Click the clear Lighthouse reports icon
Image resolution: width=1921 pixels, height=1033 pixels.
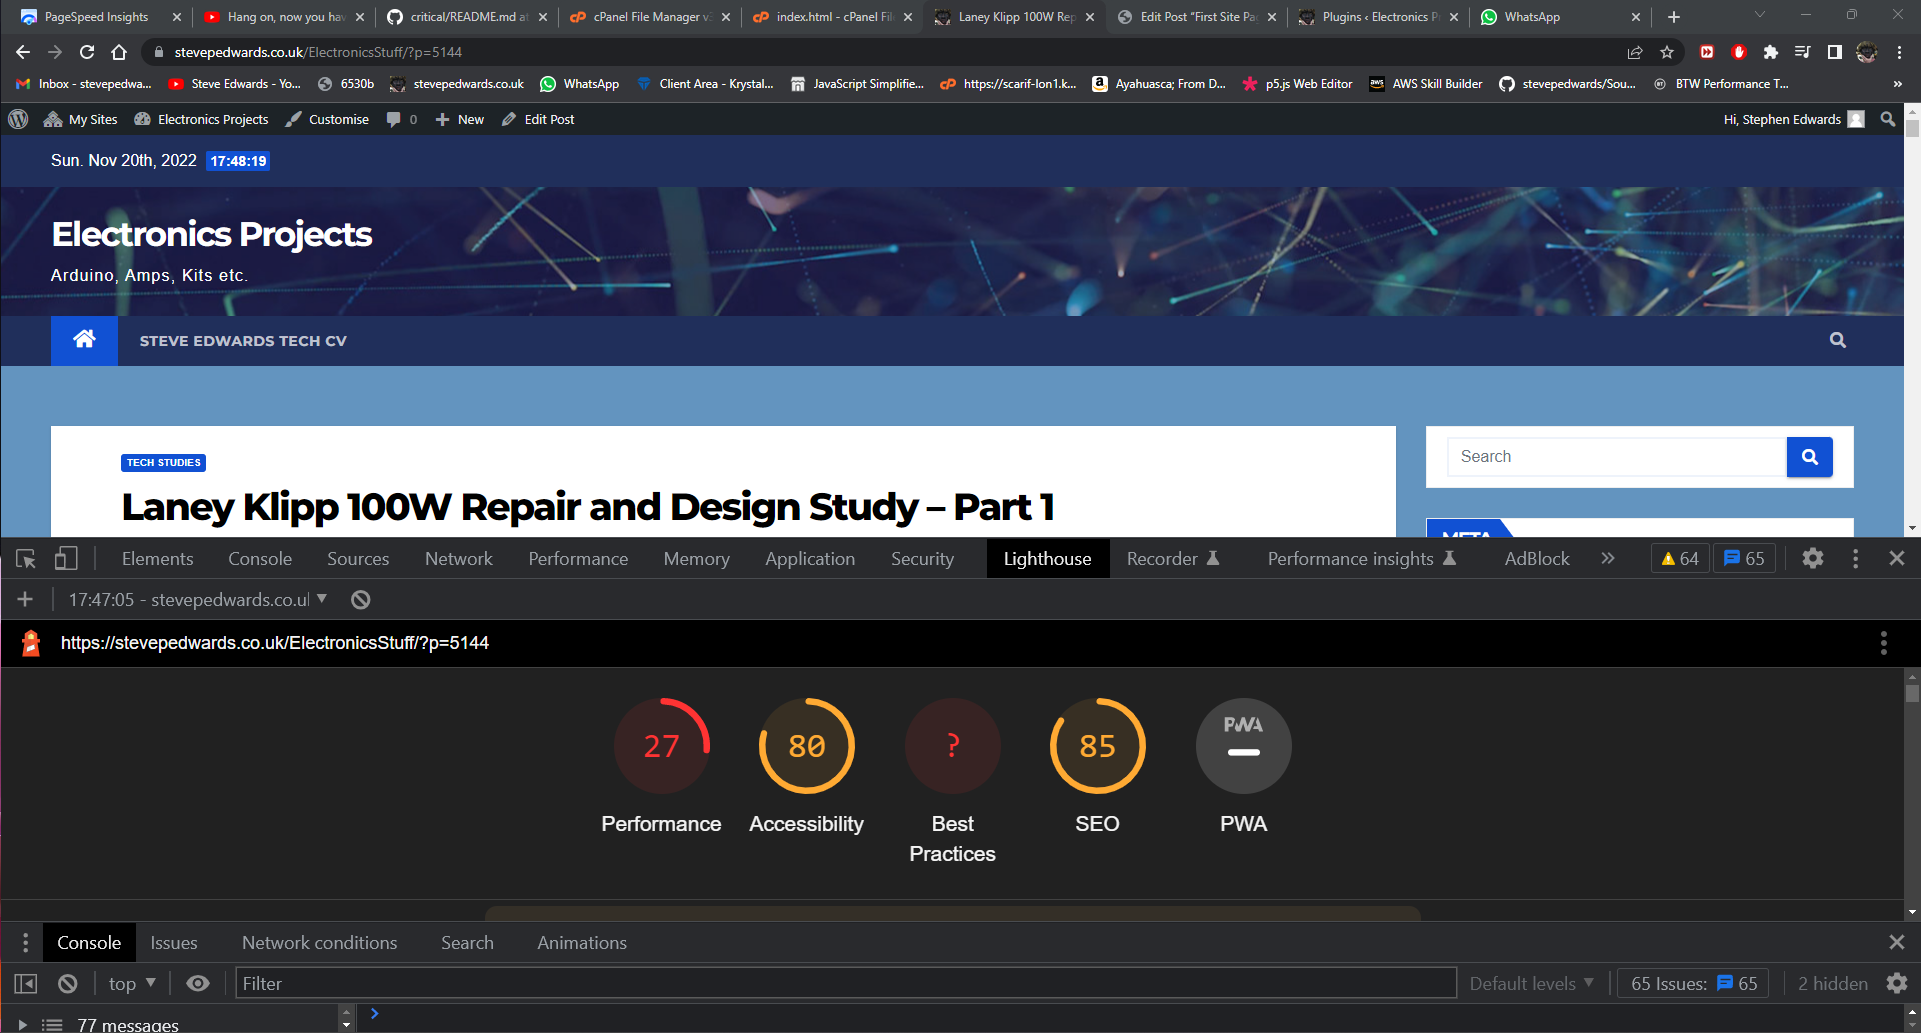click(361, 600)
